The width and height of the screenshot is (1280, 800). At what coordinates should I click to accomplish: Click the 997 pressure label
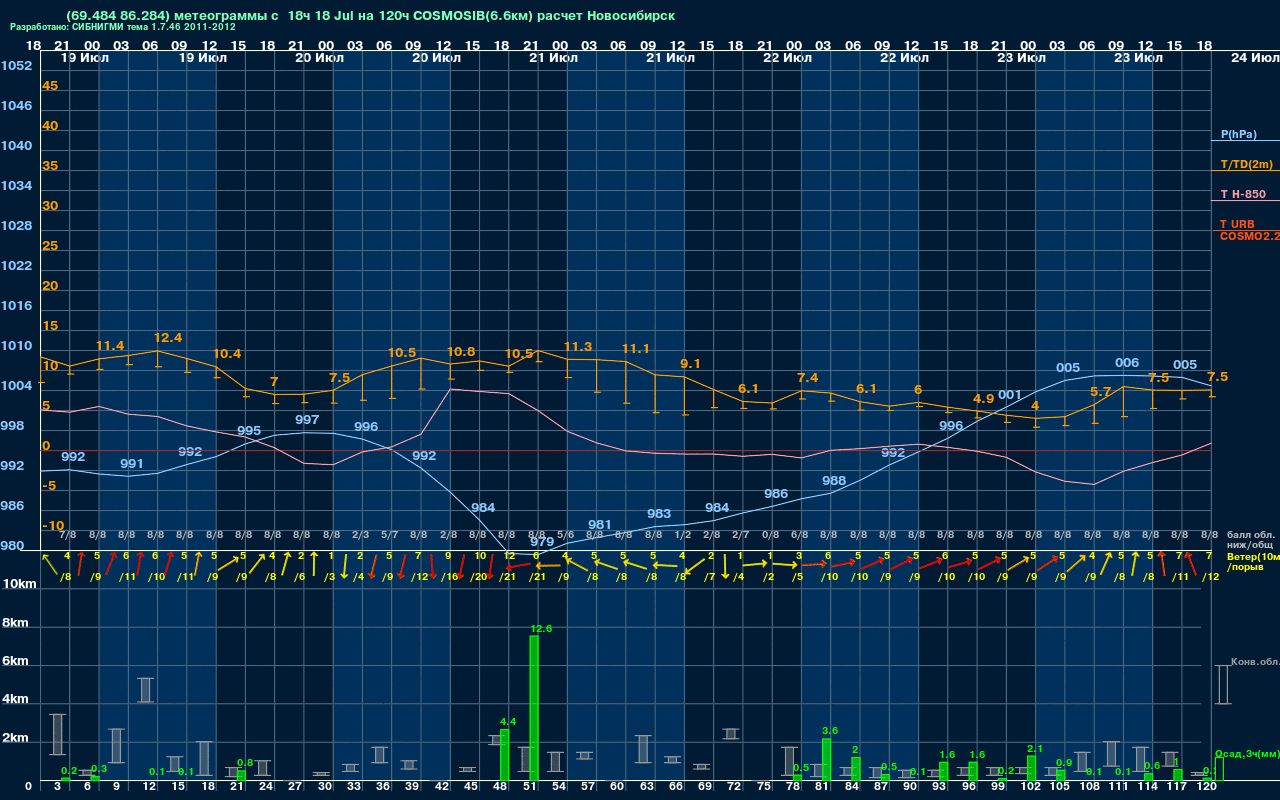[307, 420]
